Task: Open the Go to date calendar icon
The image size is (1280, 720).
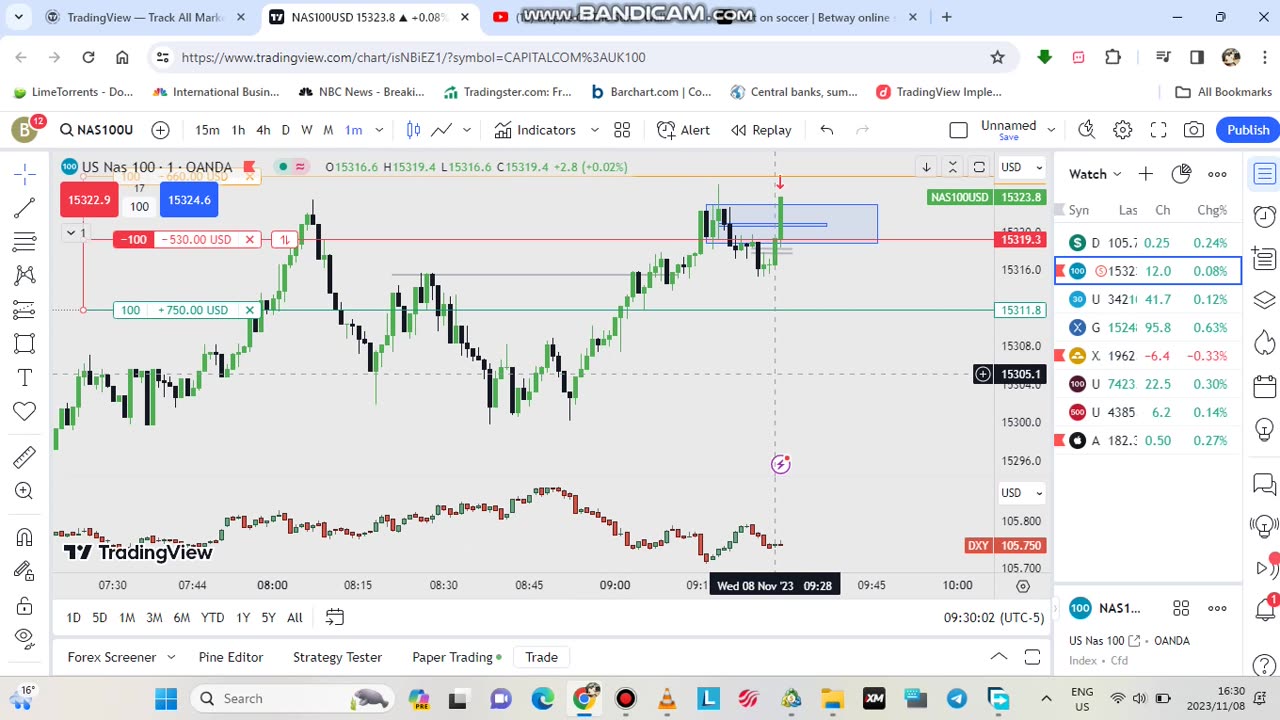Action: (334, 618)
